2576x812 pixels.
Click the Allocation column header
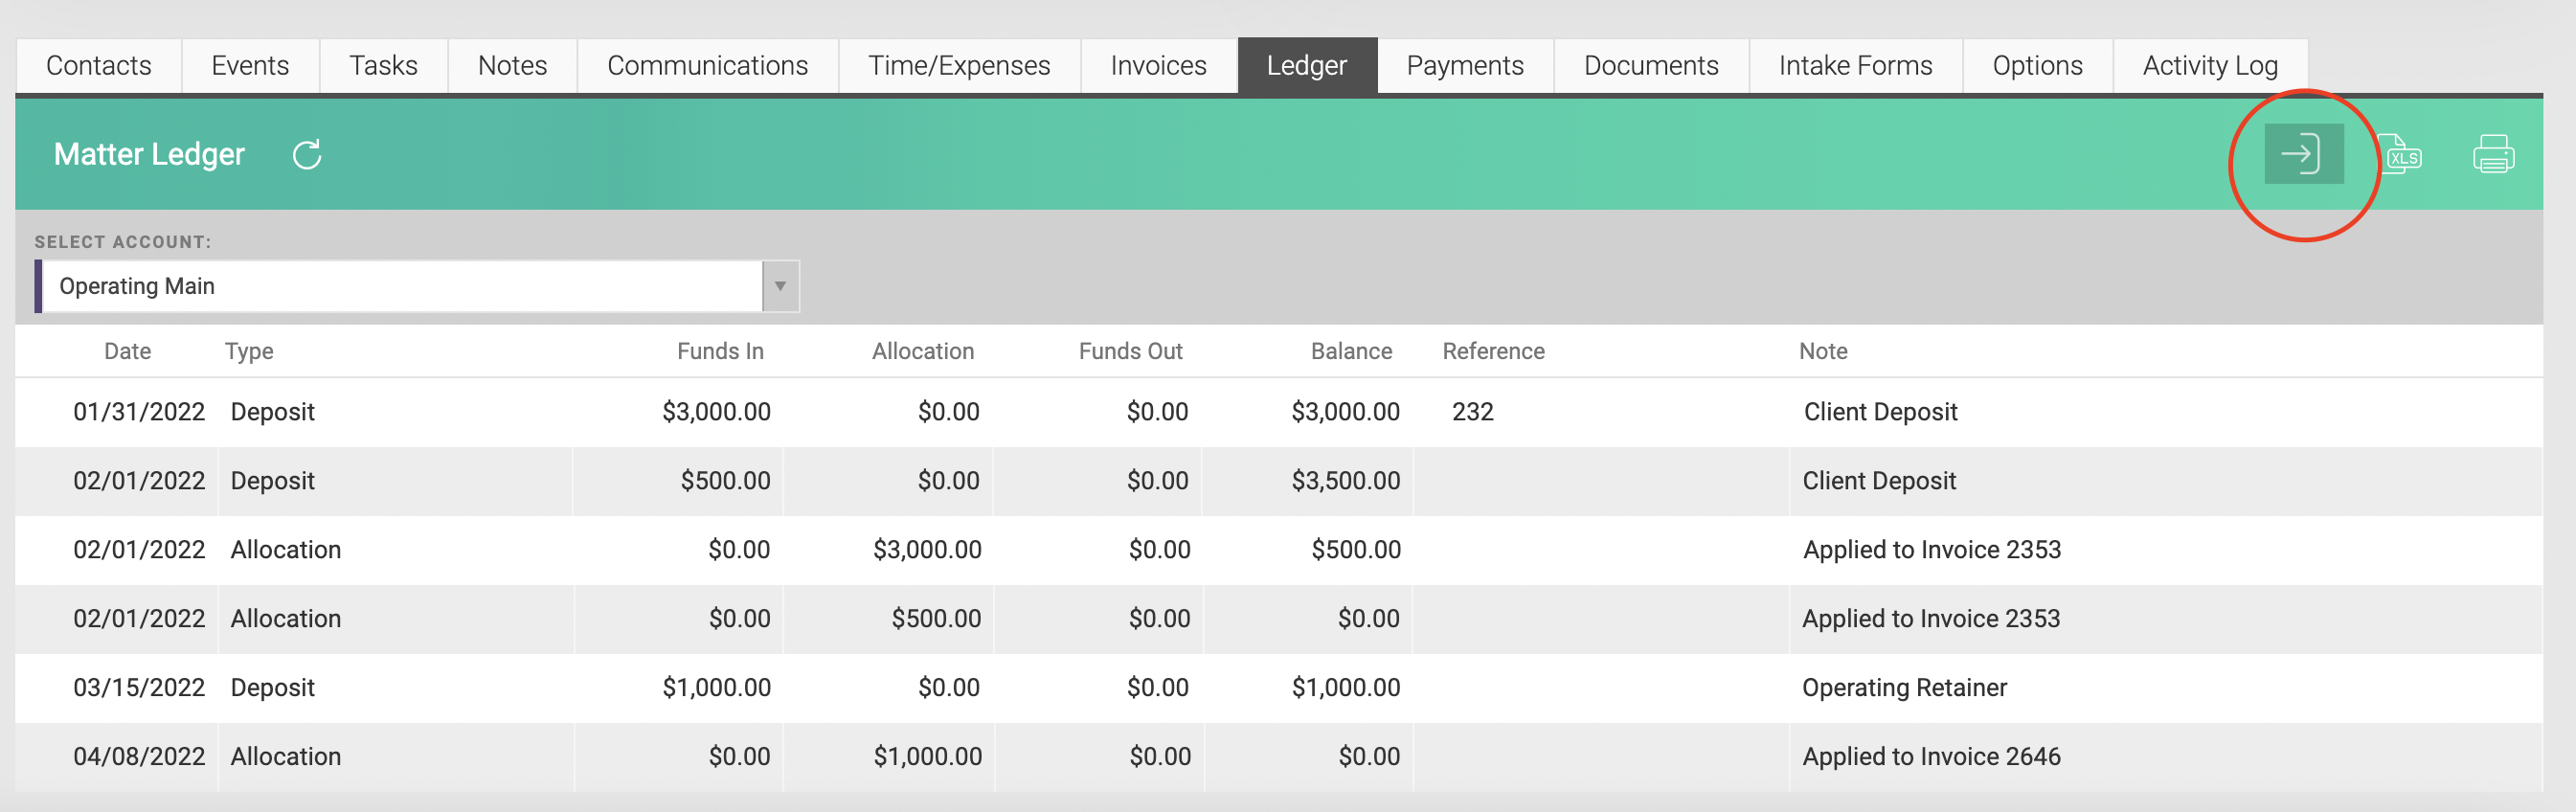923,351
